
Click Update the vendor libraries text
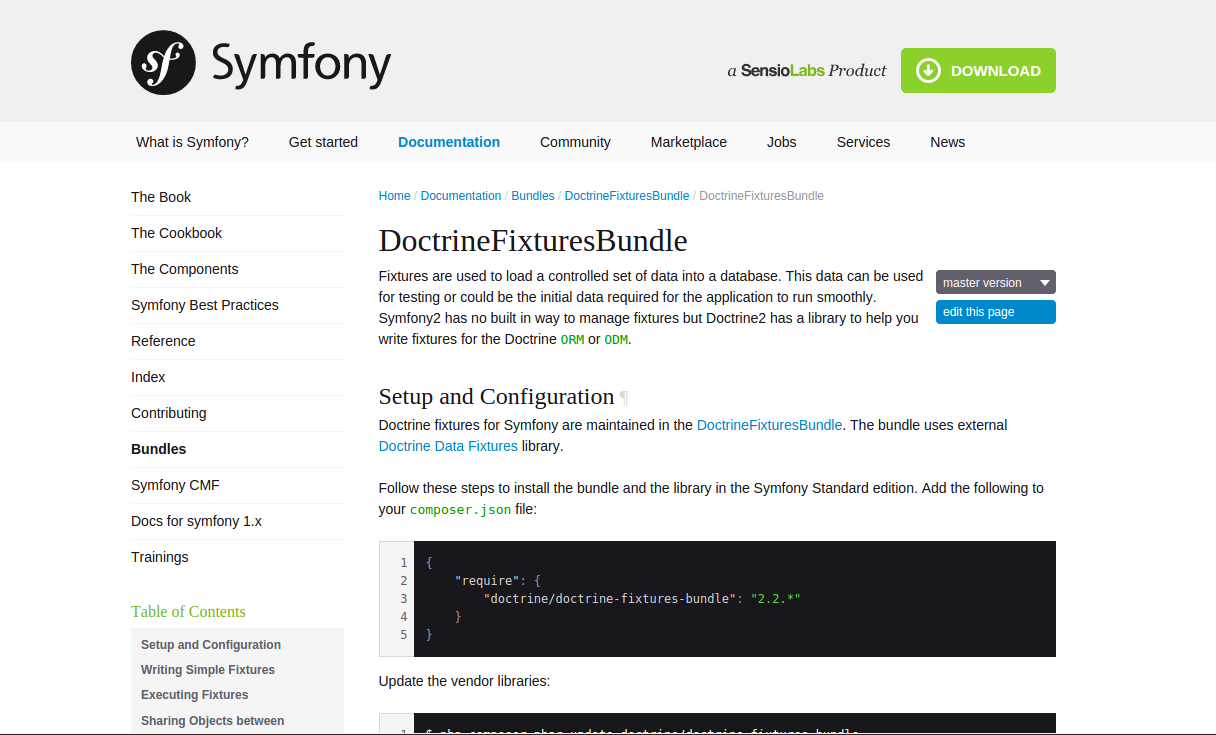tap(464, 681)
